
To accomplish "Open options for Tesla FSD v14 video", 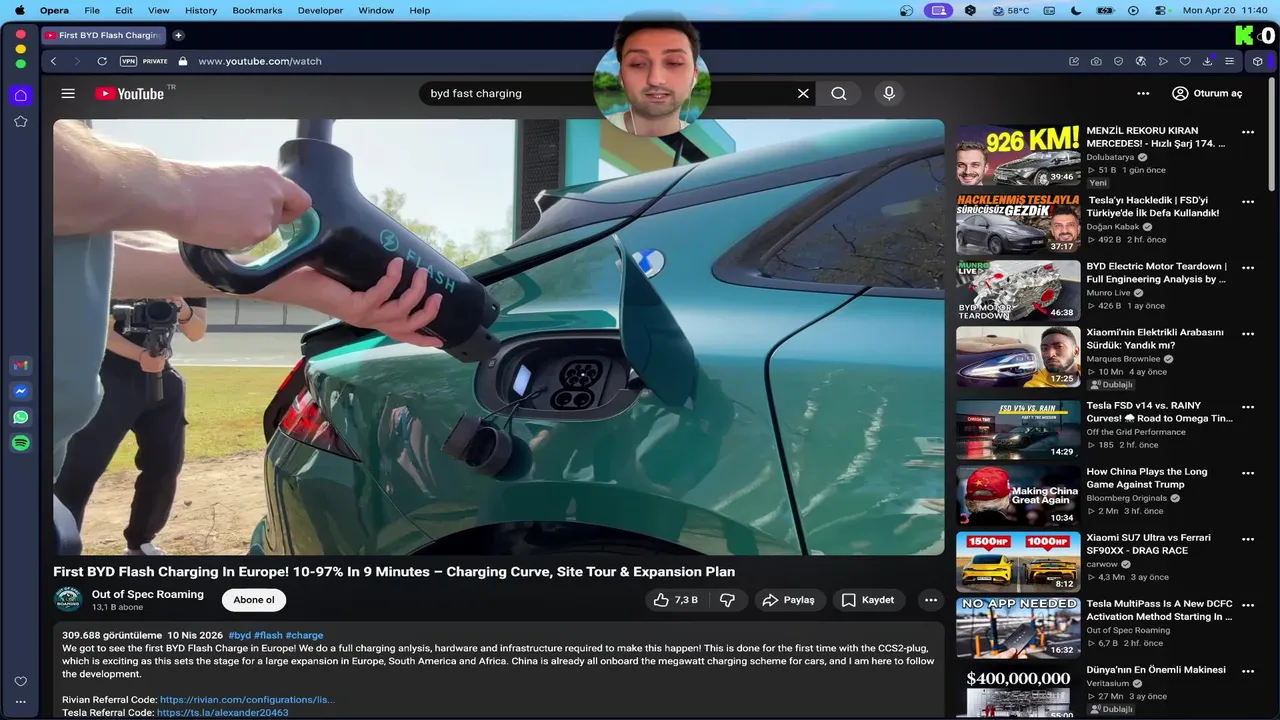I will click(x=1247, y=407).
